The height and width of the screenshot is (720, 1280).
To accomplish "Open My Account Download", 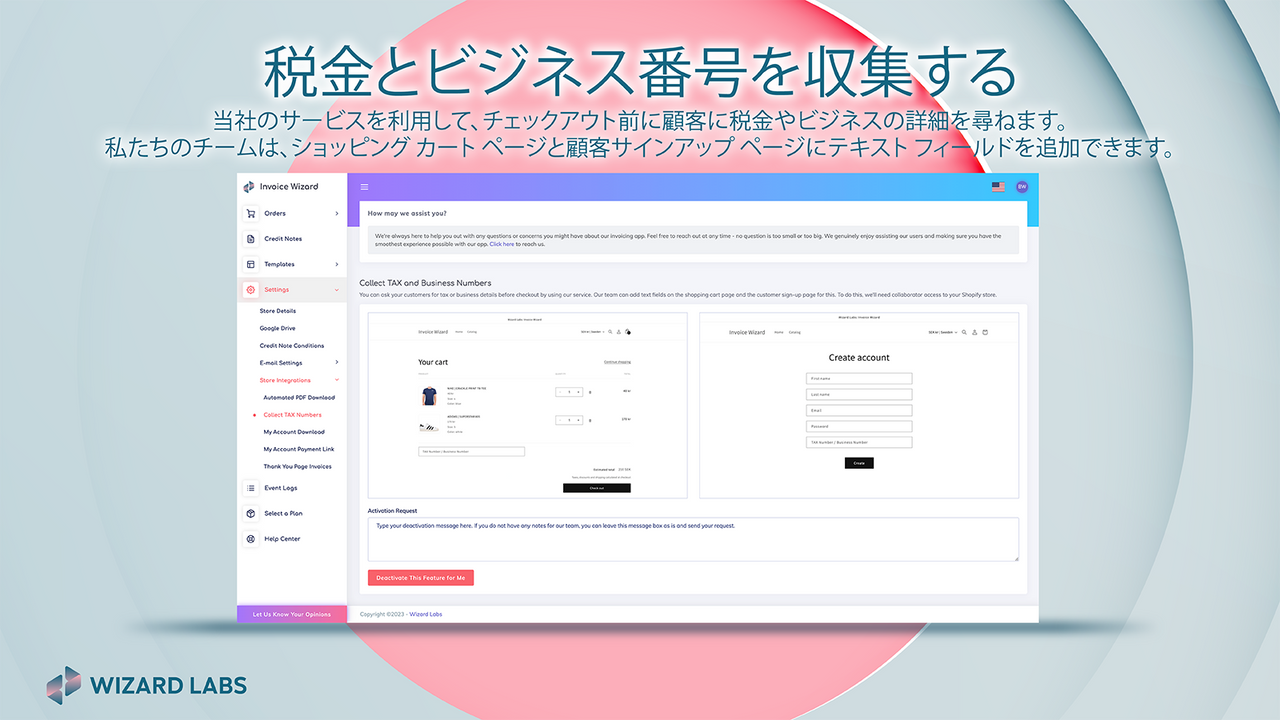I will pyautogui.click(x=294, y=432).
